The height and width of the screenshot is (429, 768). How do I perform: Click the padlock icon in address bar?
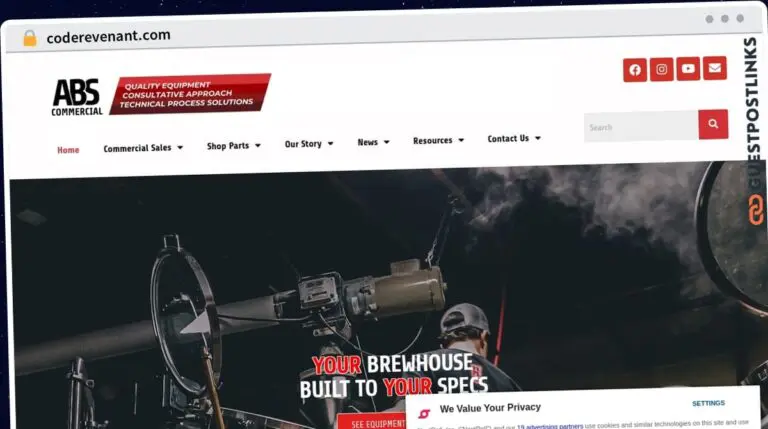click(x=30, y=38)
